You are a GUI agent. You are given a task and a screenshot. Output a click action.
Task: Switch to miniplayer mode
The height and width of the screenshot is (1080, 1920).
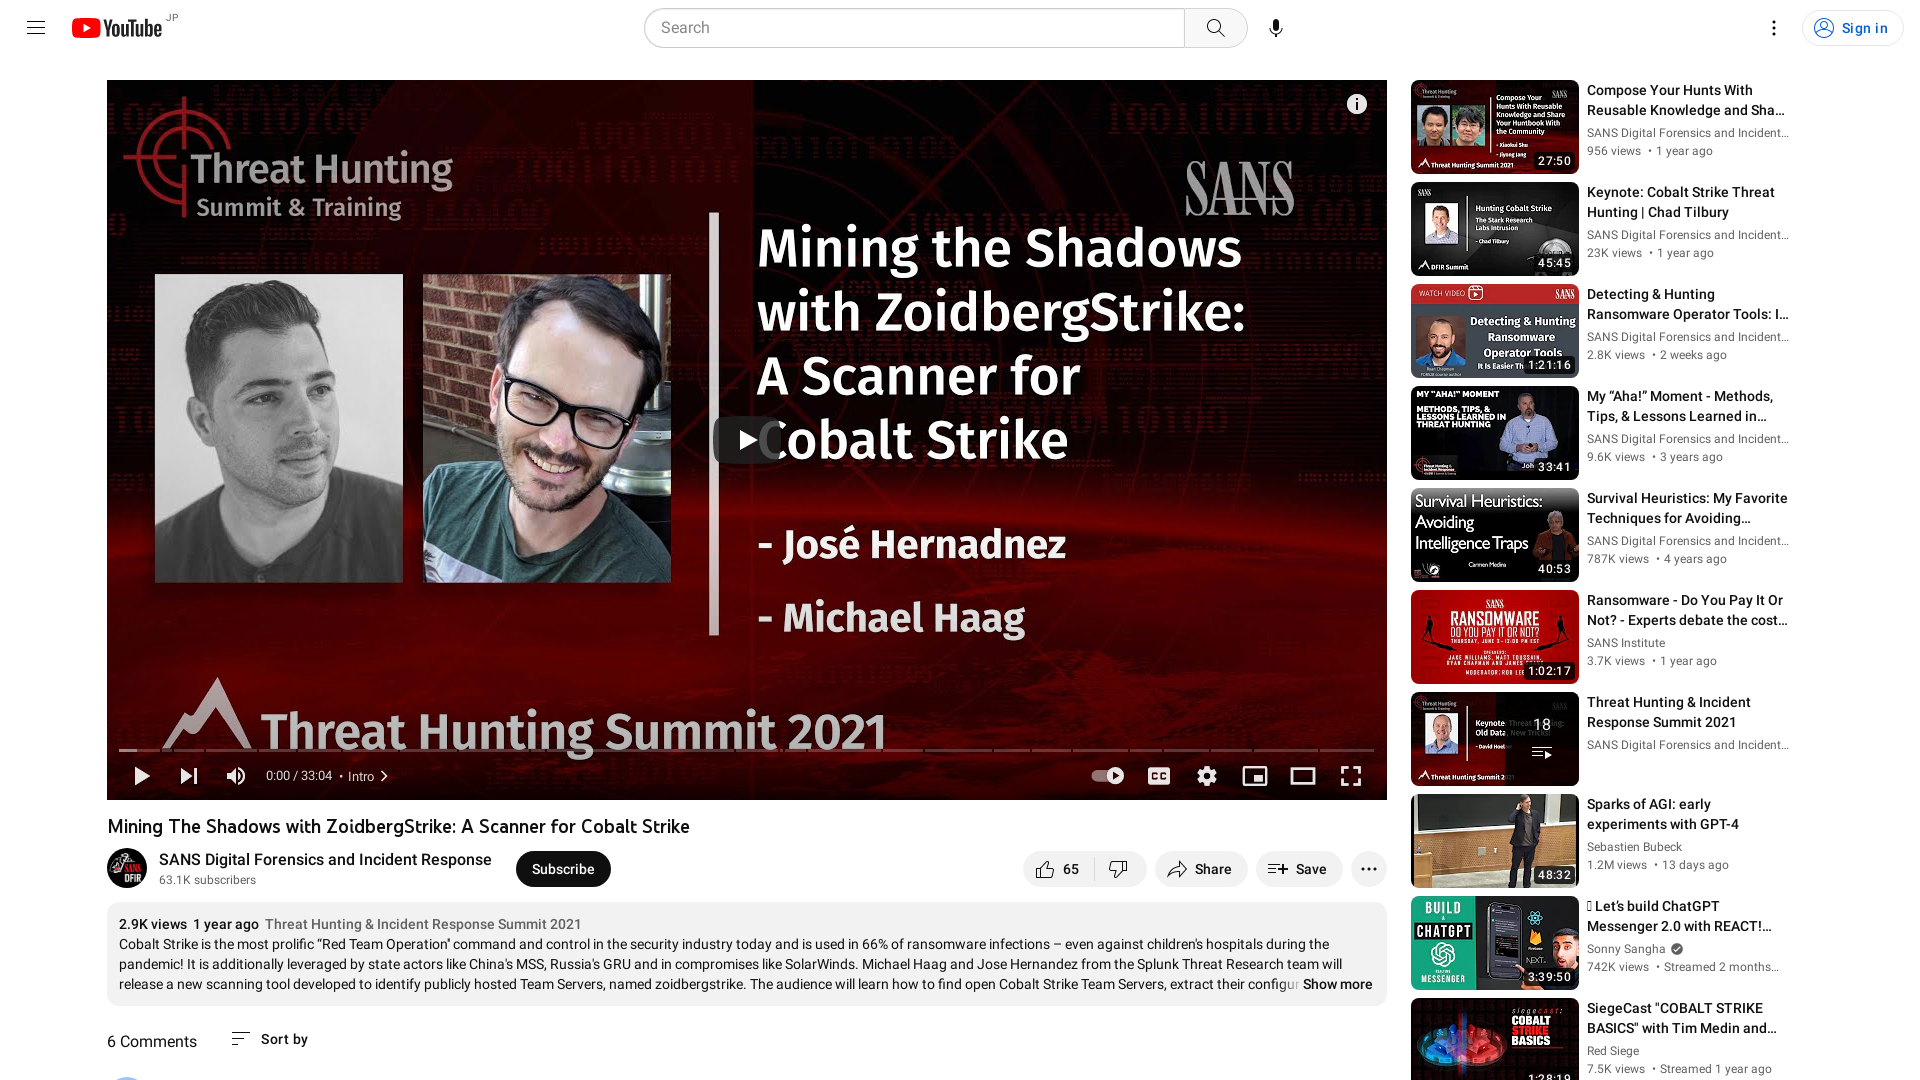point(1255,776)
